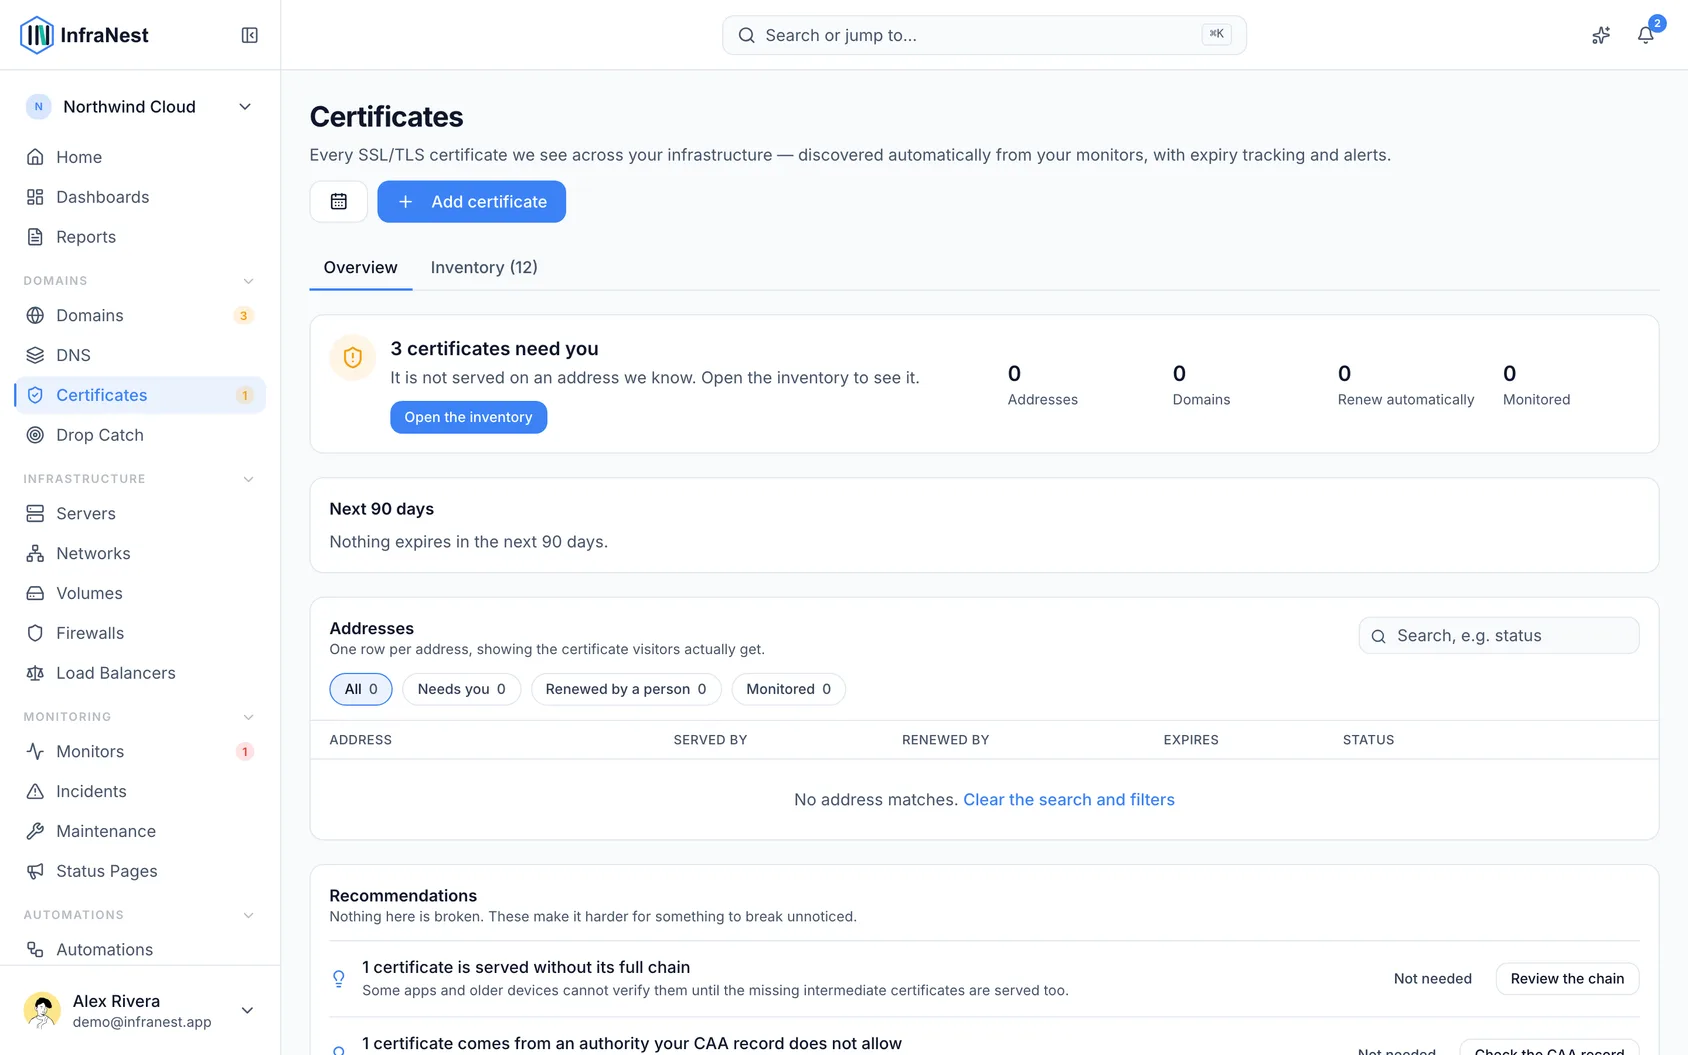This screenshot has width=1688, height=1055.
Task: Filter by Renewed by a person
Action: click(626, 689)
